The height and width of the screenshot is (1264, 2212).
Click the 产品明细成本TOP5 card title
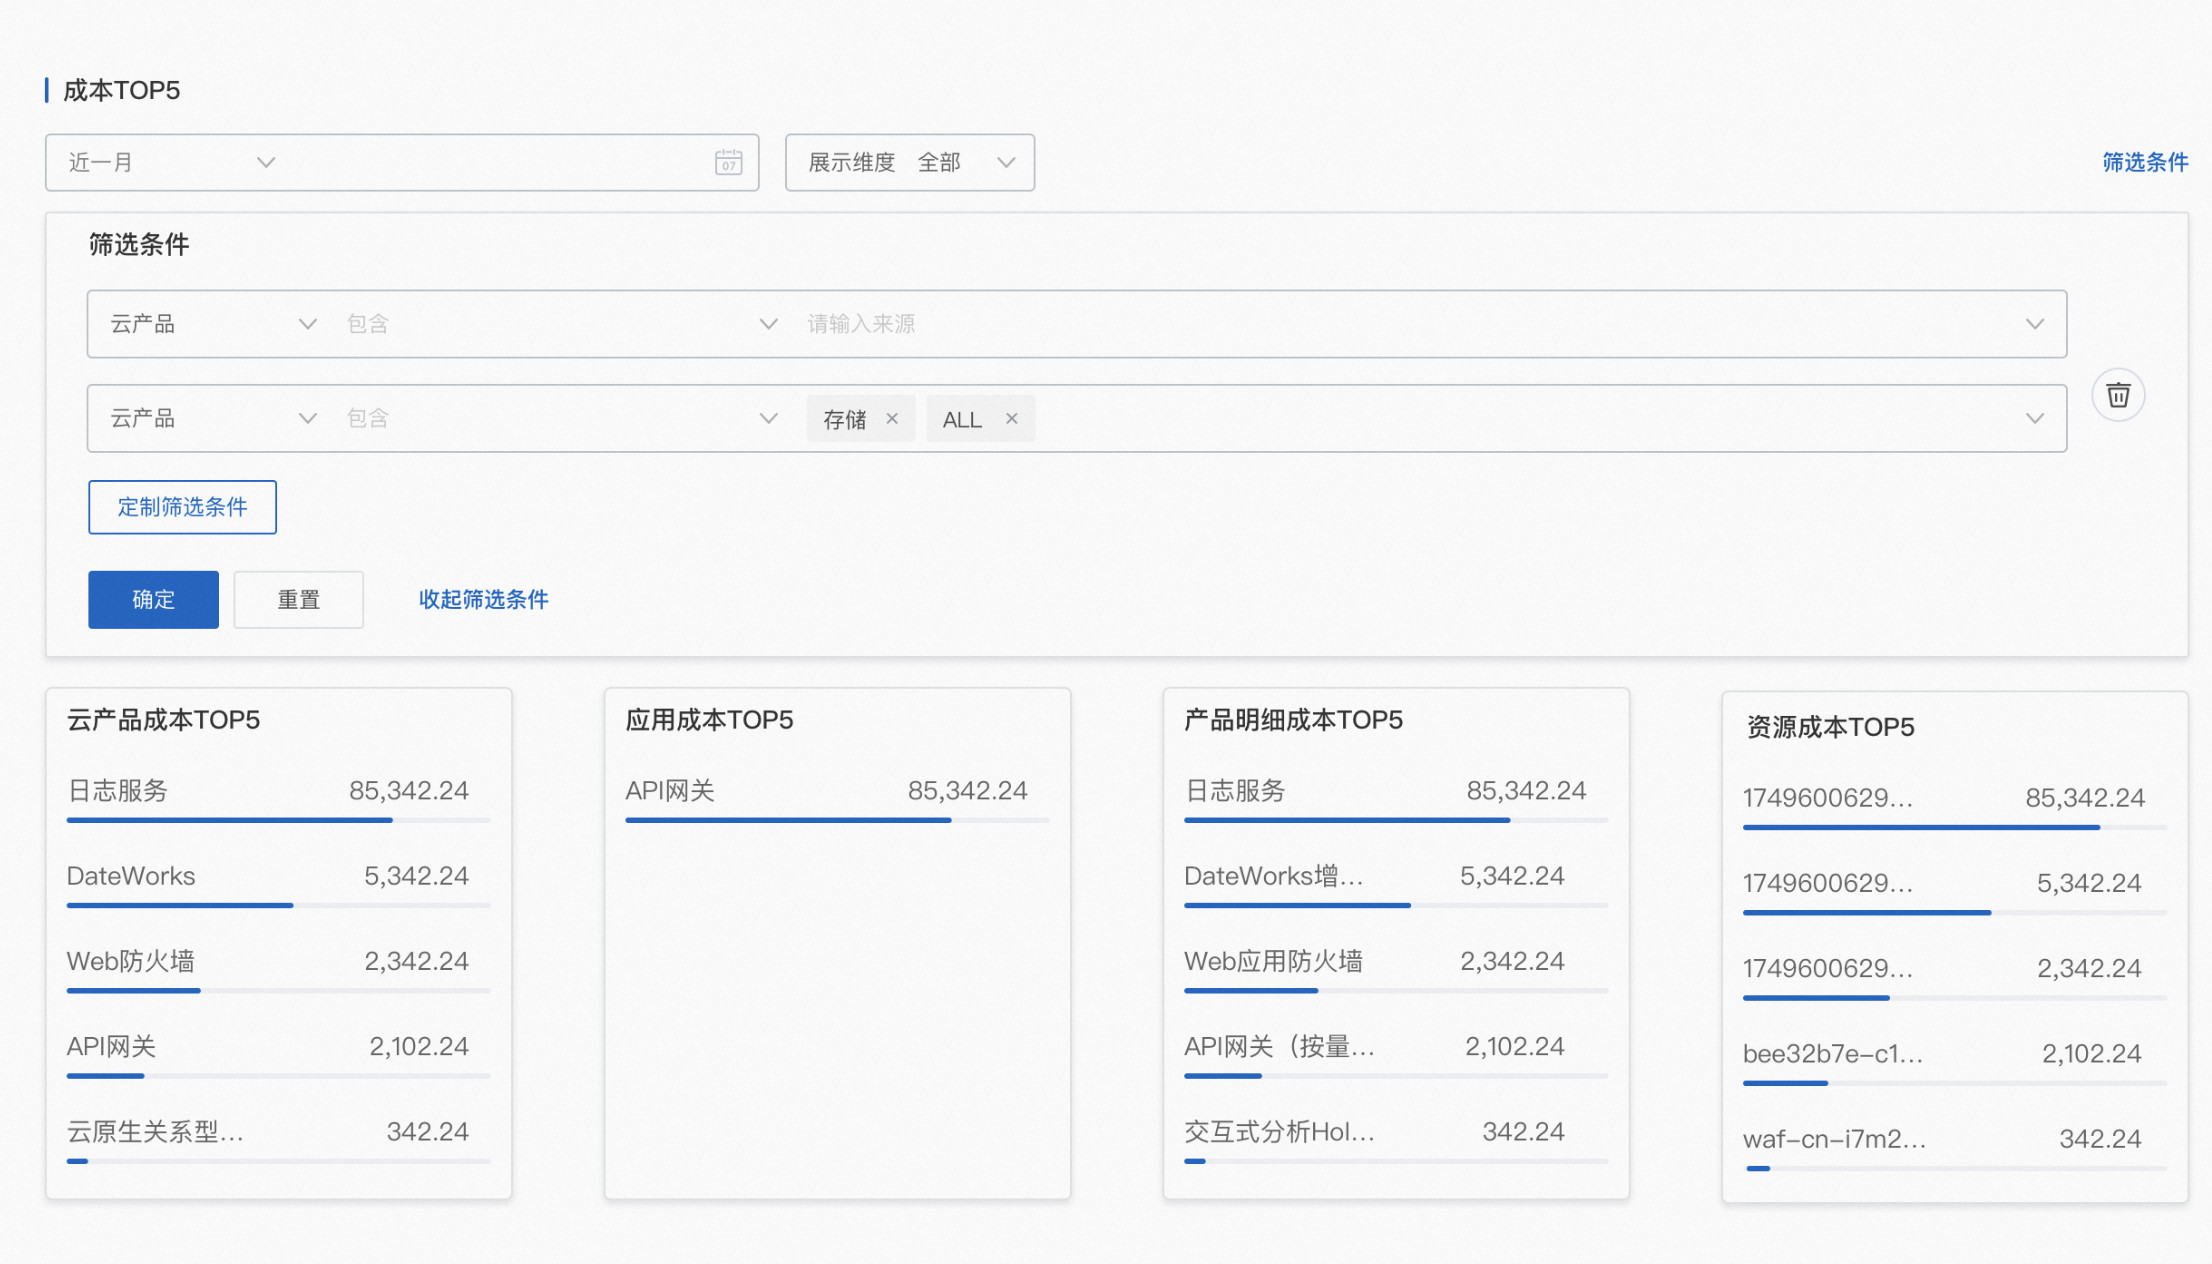tap(1293, 720)
